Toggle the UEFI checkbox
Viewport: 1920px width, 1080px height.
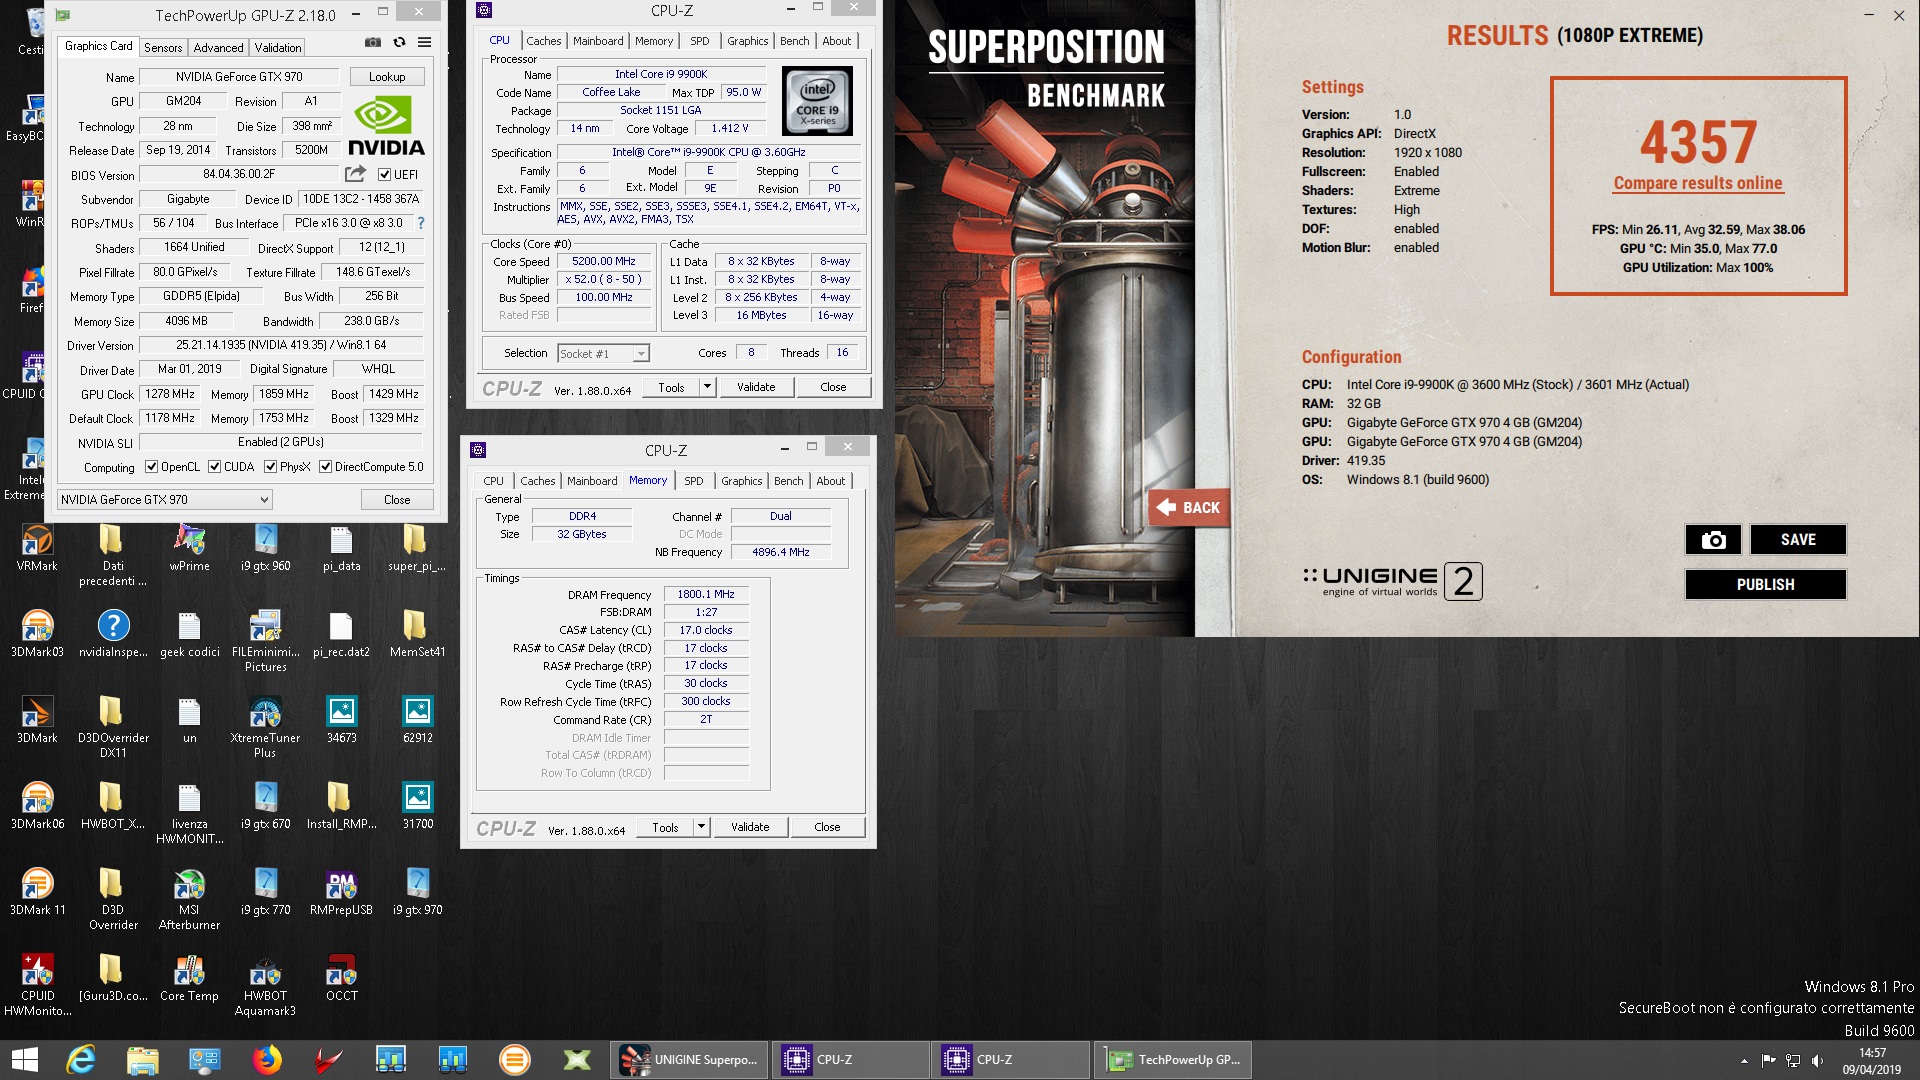pyautogui.click(x=384, y=174)
